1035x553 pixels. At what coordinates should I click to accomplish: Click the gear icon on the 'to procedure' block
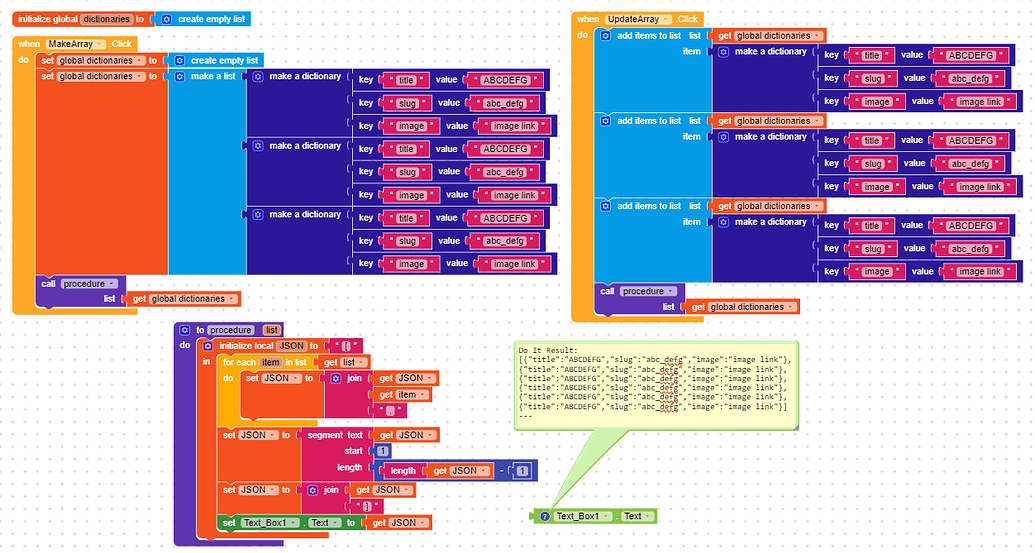(184, 330)
